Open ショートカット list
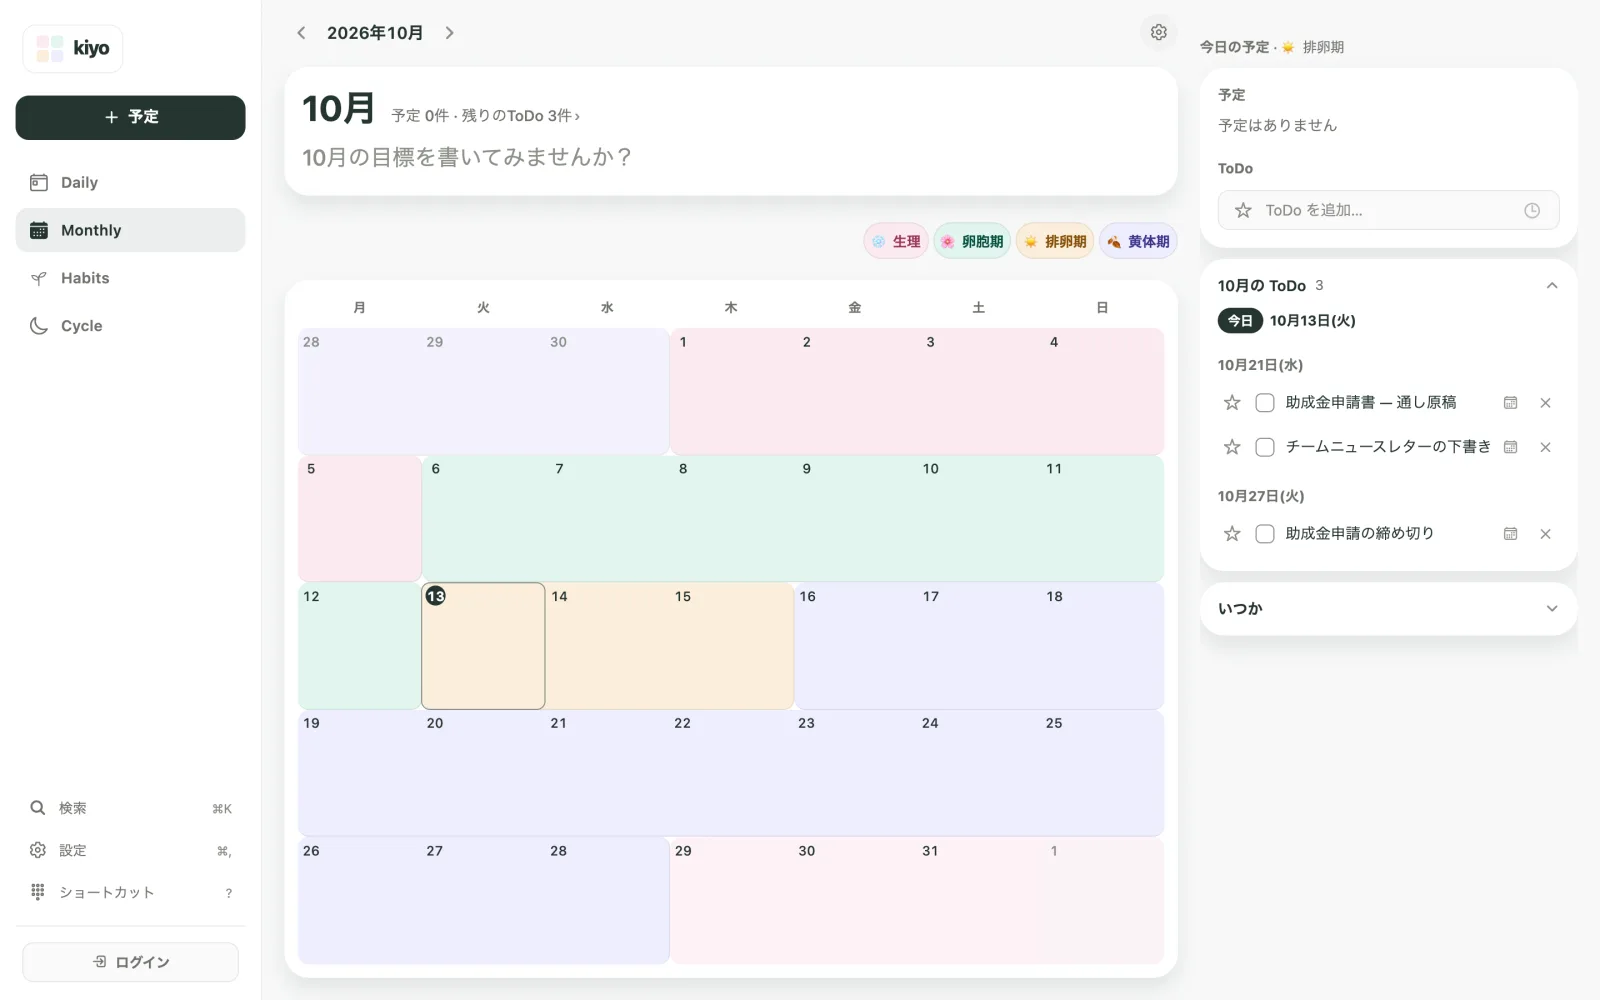The height and width of the screenshot is (1000, 1600). (x=130, y=892)
